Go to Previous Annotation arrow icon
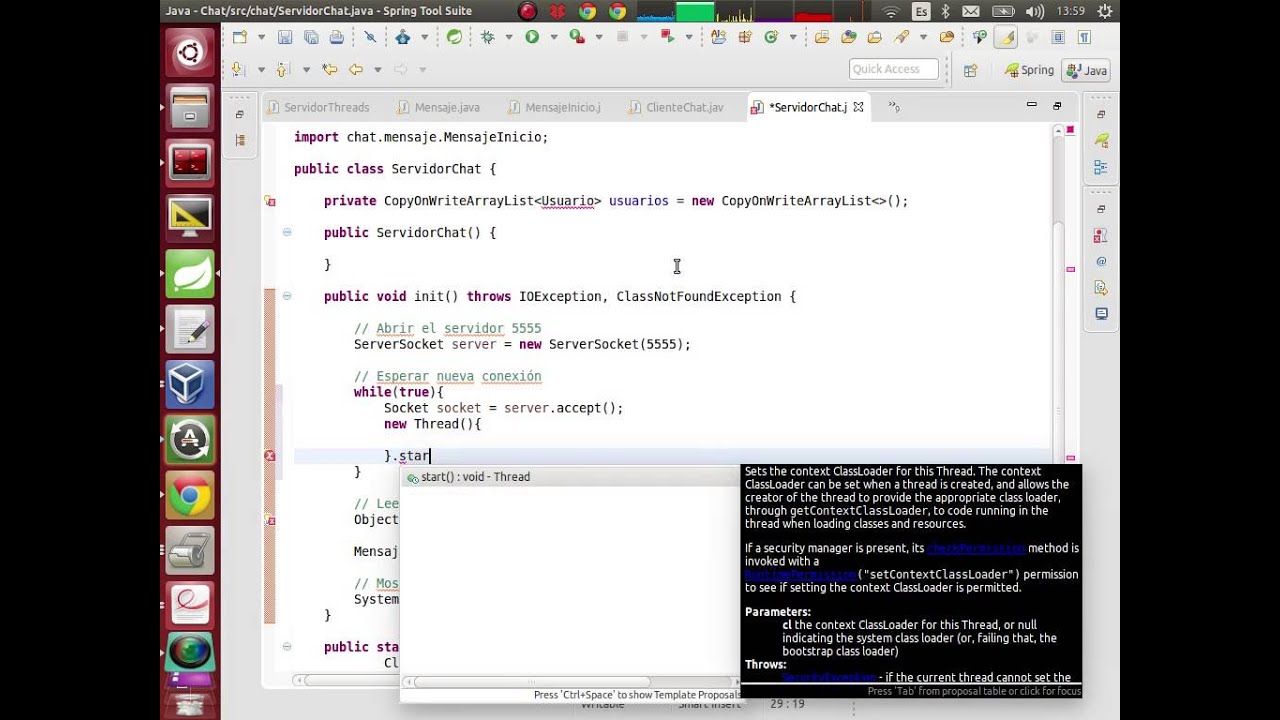The width and height of the screenshot is (1280, 720). coord(282,69)
